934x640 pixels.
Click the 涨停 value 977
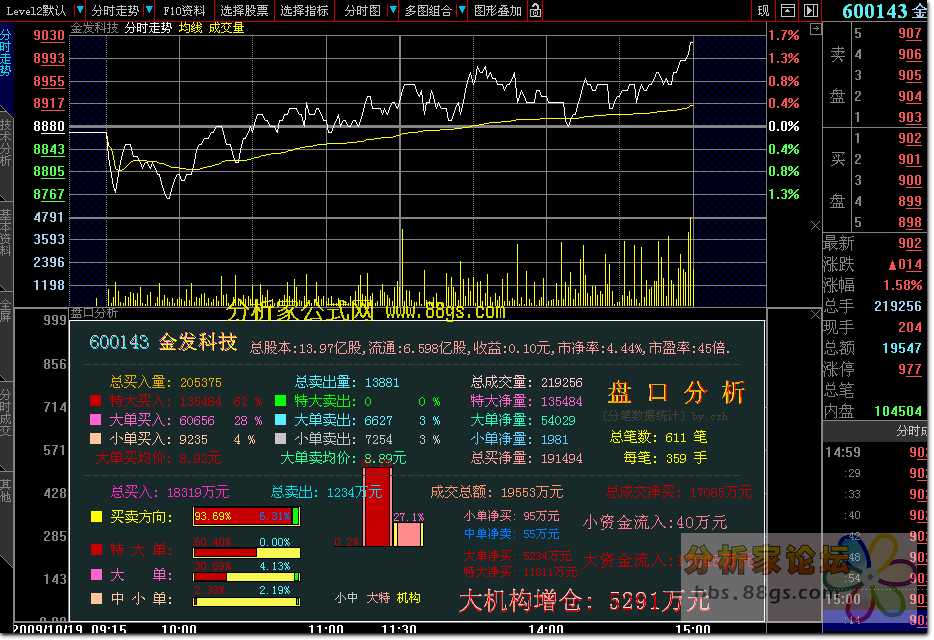(910, 369)
